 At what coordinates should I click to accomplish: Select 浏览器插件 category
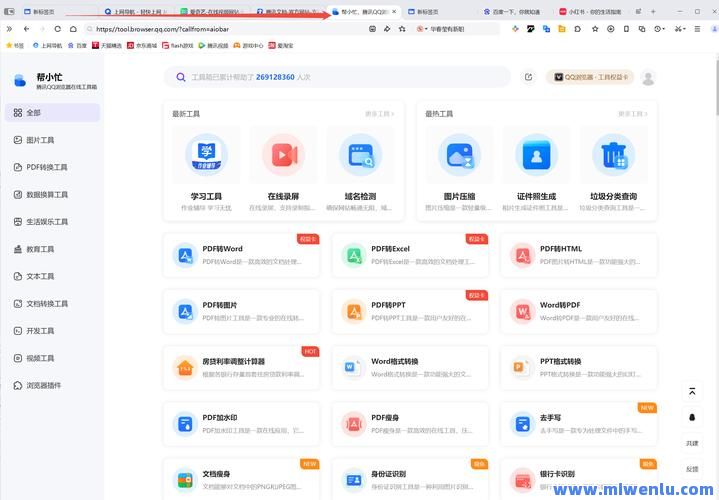[x=52, y=385]
